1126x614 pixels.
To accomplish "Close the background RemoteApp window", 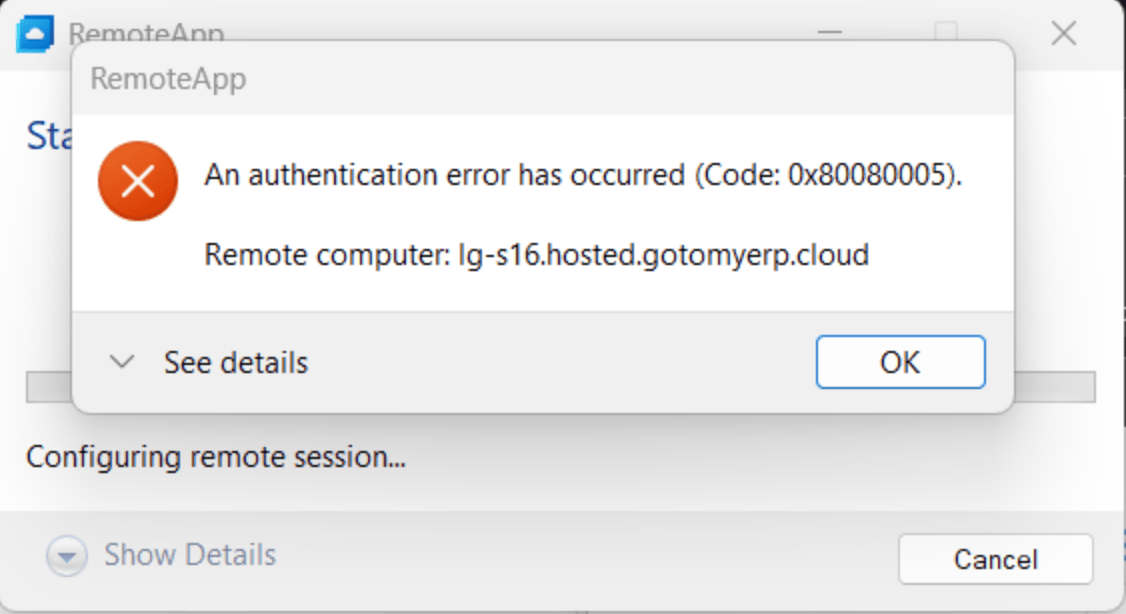I will (x=1063, y=34).
